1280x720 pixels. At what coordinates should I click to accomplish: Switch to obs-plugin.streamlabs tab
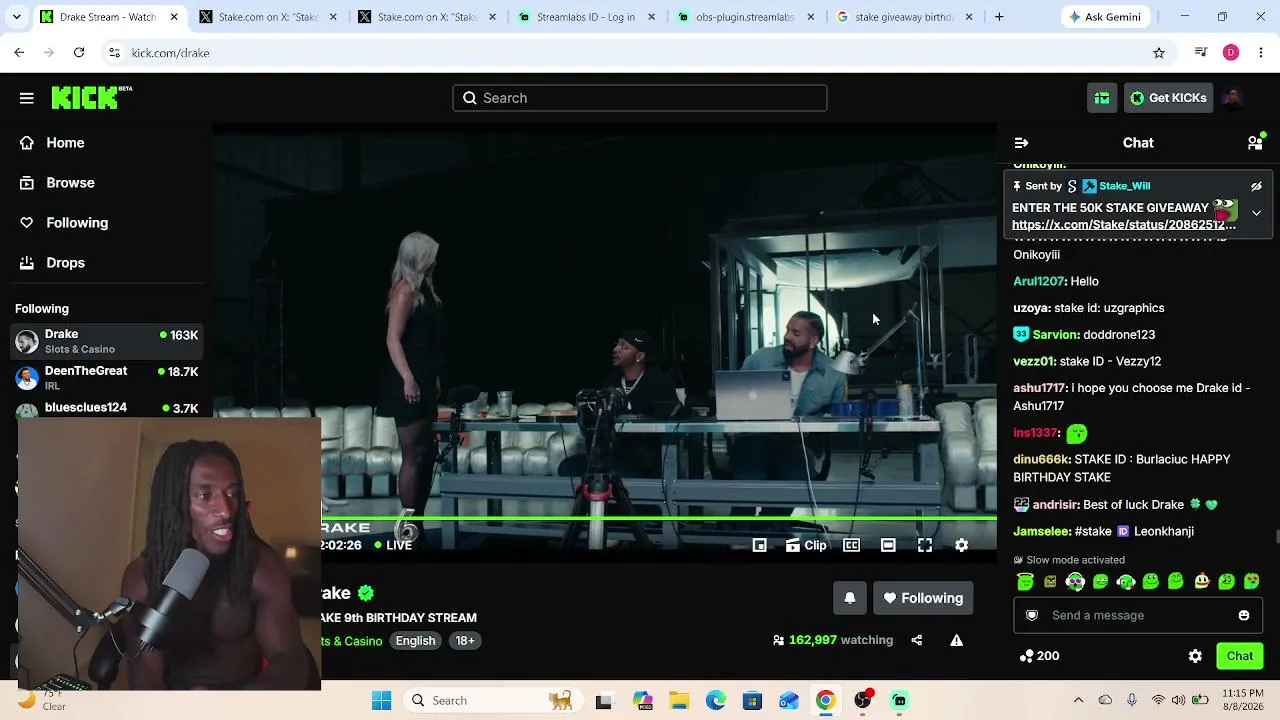coord(745,17)
